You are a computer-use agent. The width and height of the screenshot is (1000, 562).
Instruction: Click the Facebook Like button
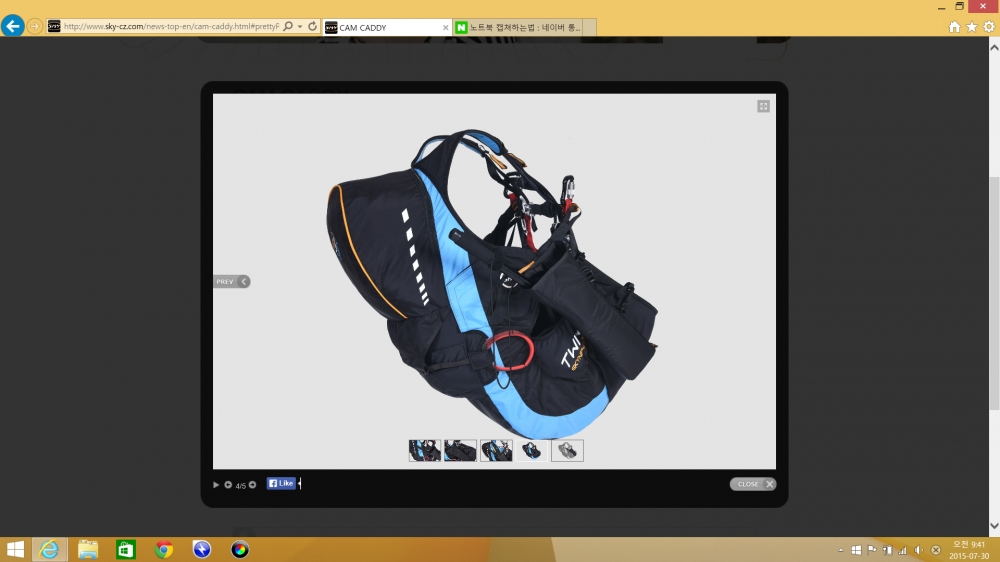(x=281, y=484)
